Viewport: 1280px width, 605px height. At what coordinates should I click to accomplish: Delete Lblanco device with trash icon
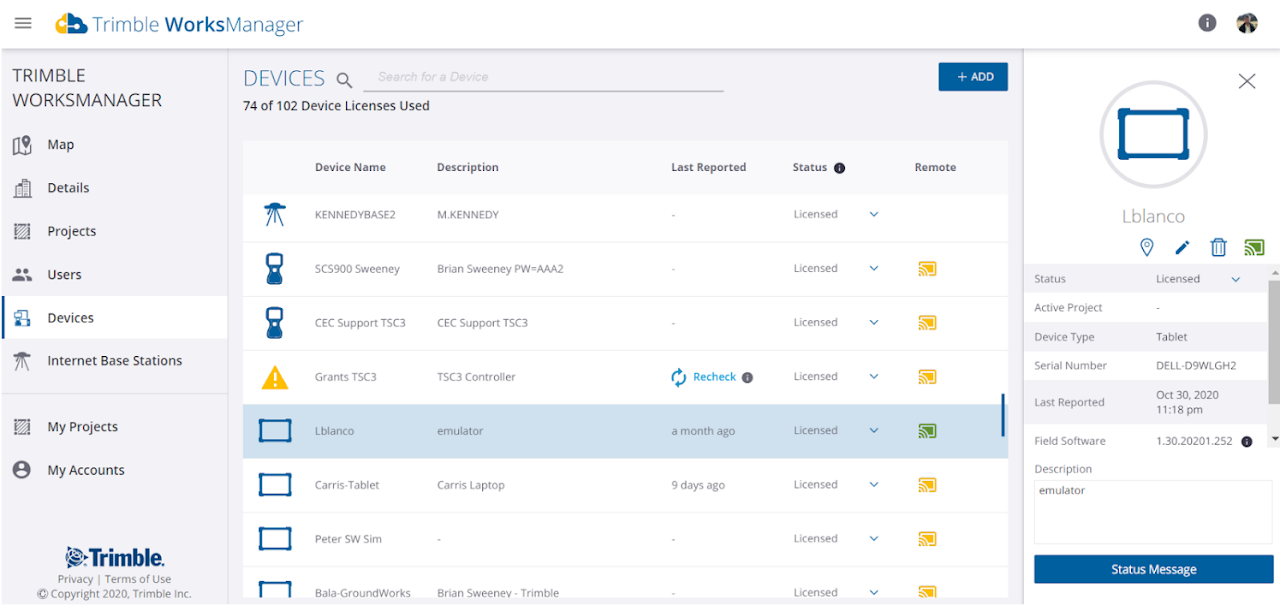(x=1218, y=247)
